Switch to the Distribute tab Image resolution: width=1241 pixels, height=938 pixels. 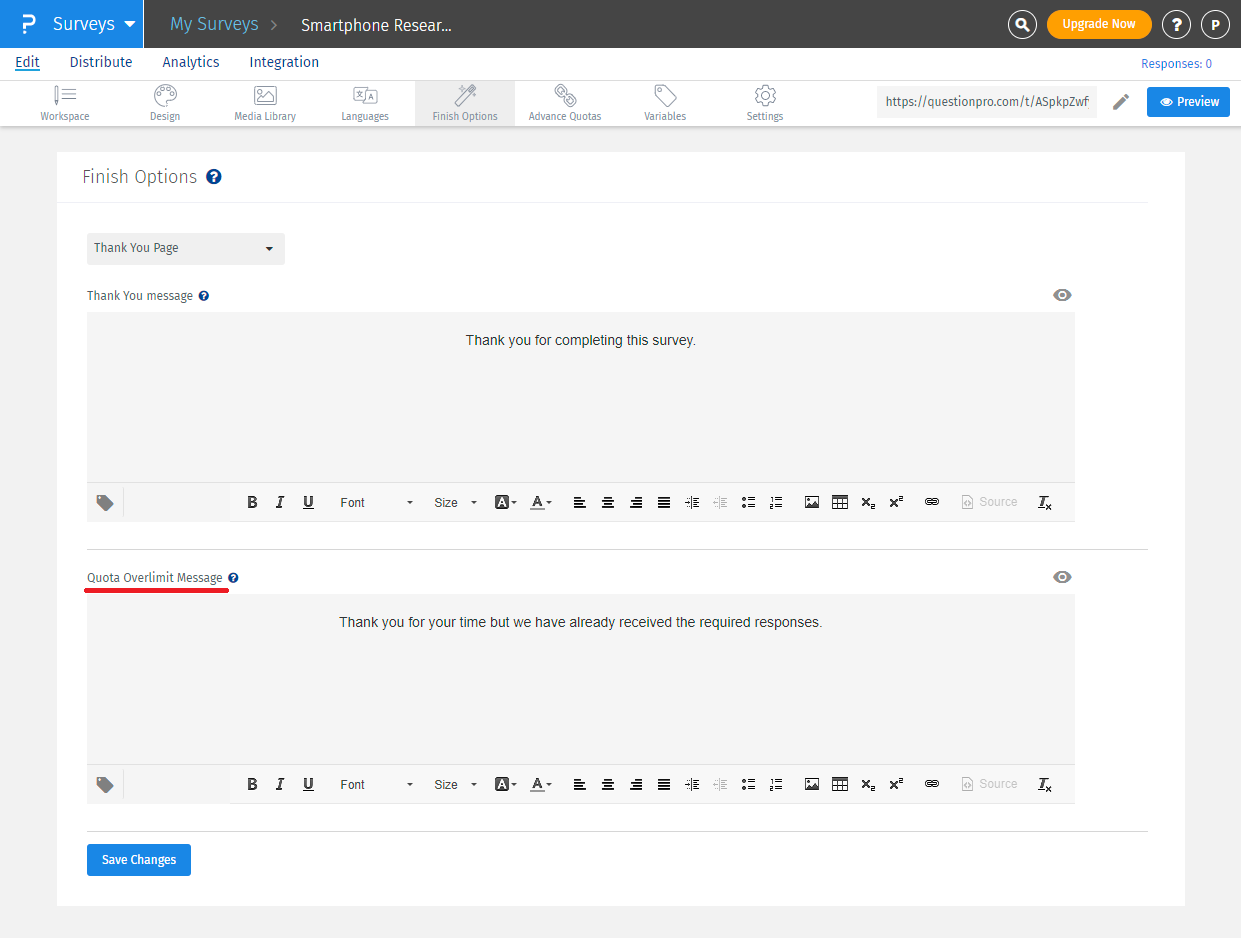point(101,62)
